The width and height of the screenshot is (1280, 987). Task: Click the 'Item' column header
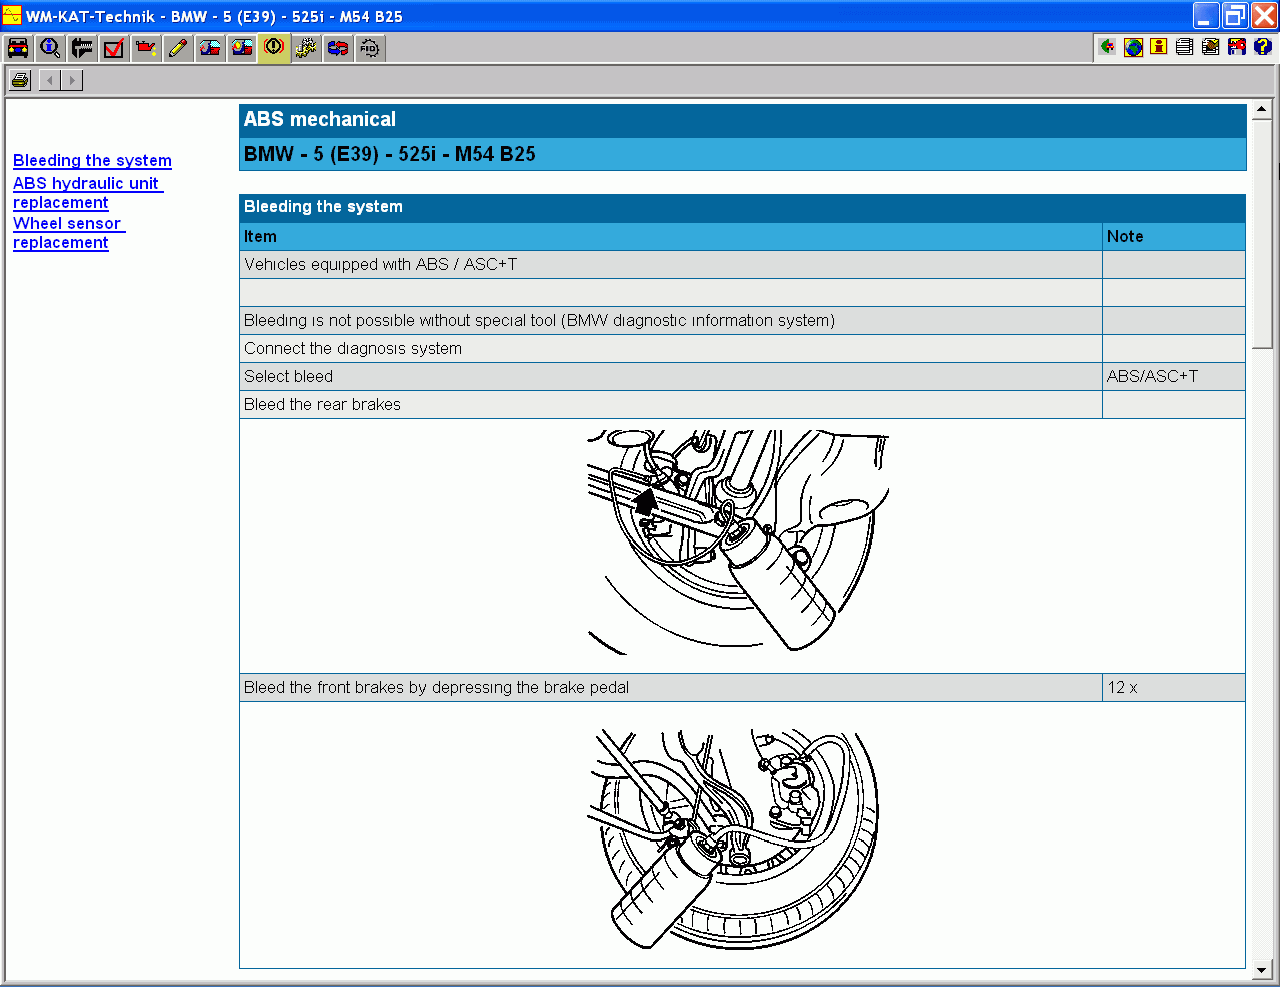(x=670, y=236)
